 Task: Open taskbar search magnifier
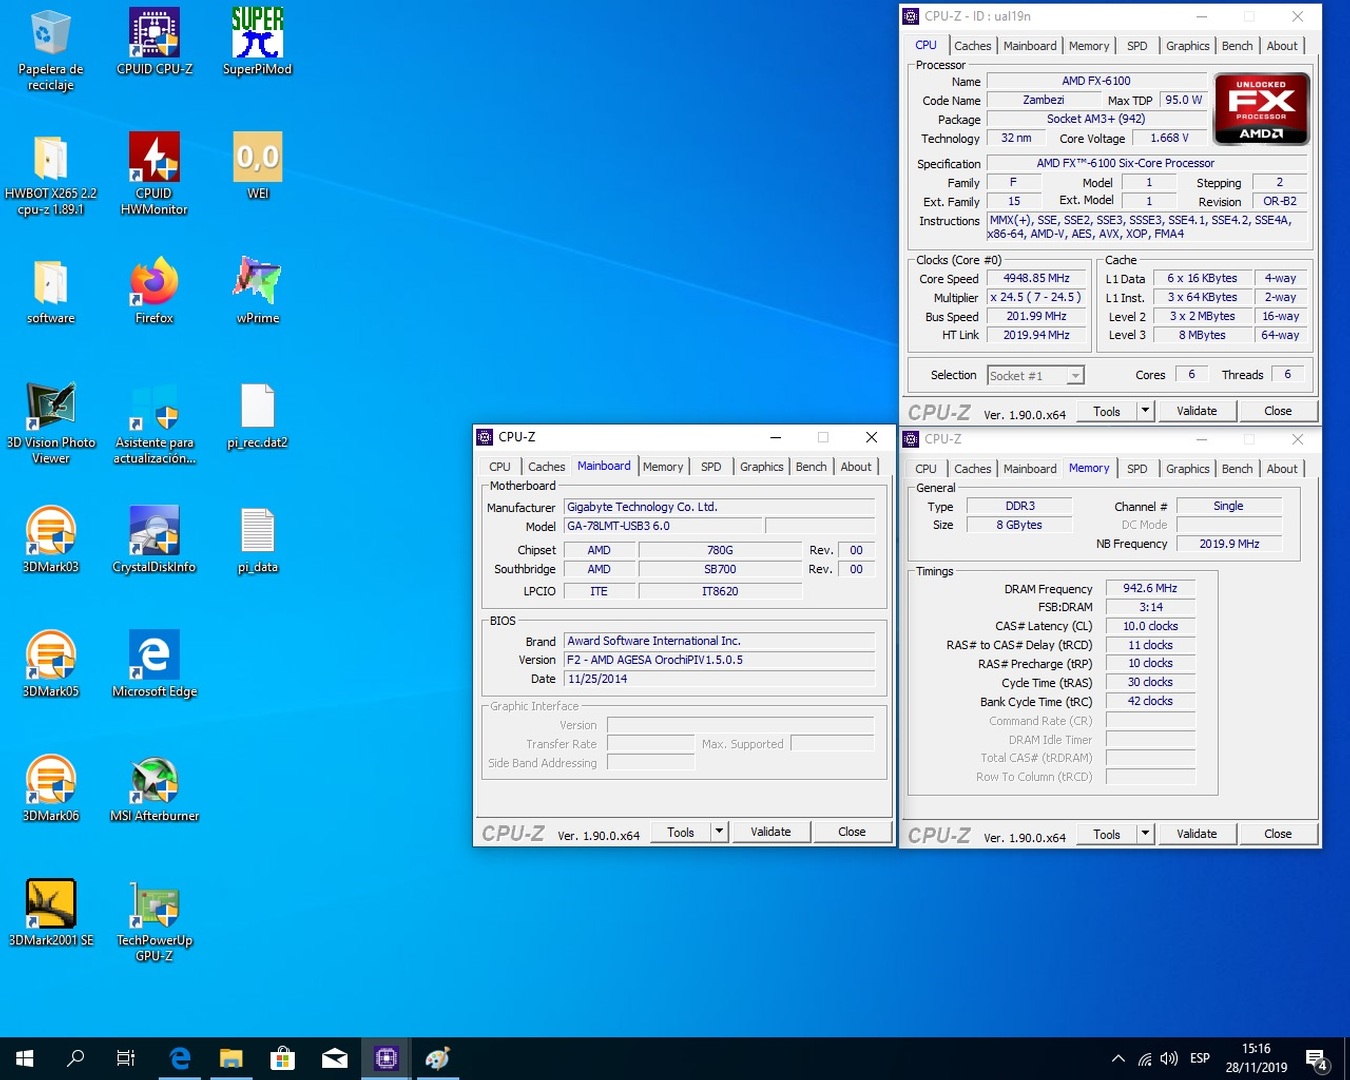[75, 1058]
